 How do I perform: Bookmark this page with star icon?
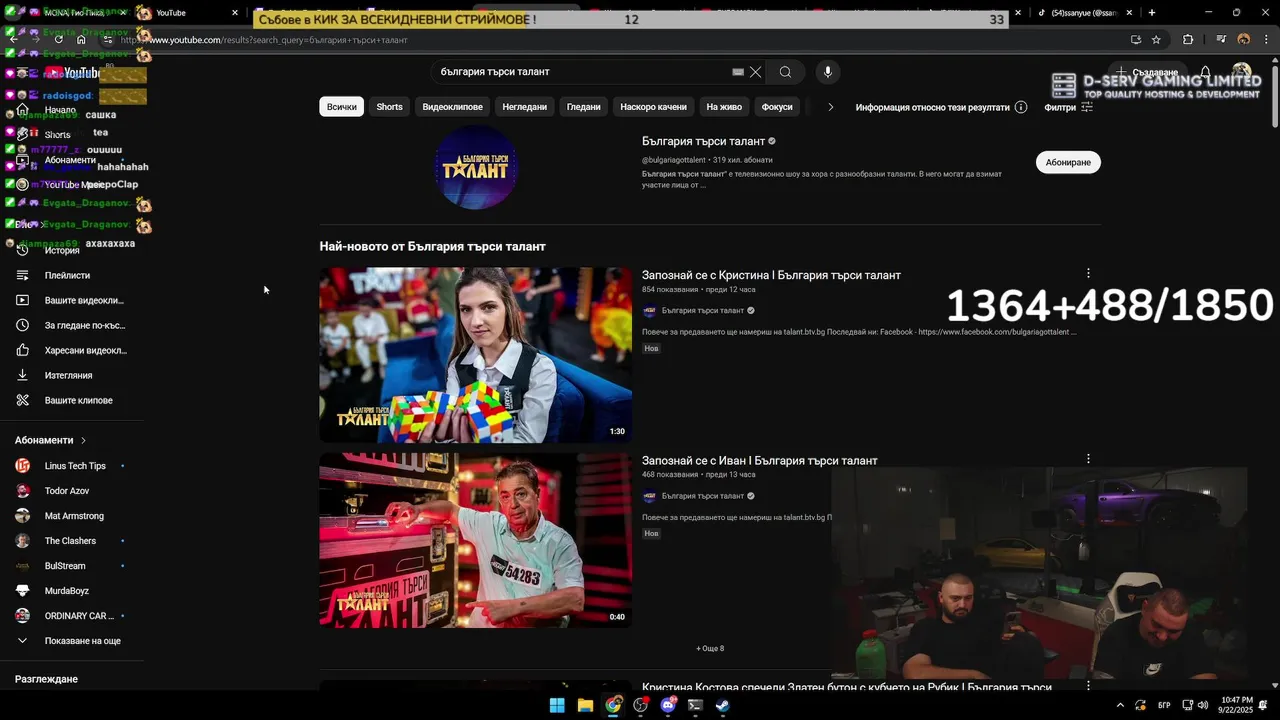point(1156,40)
